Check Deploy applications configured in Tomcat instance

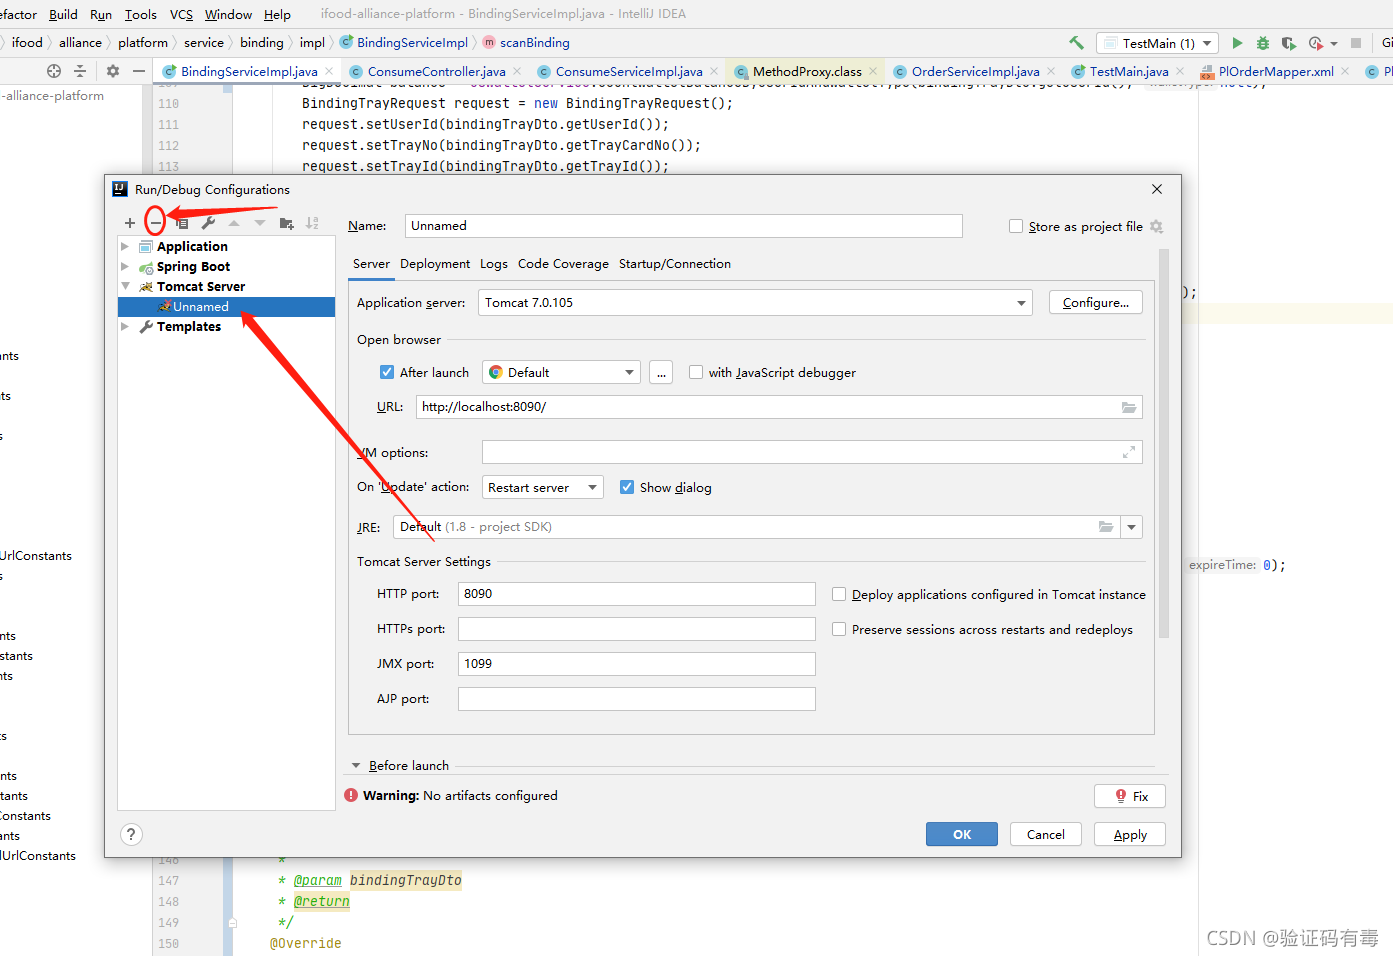tap(839, 594)
